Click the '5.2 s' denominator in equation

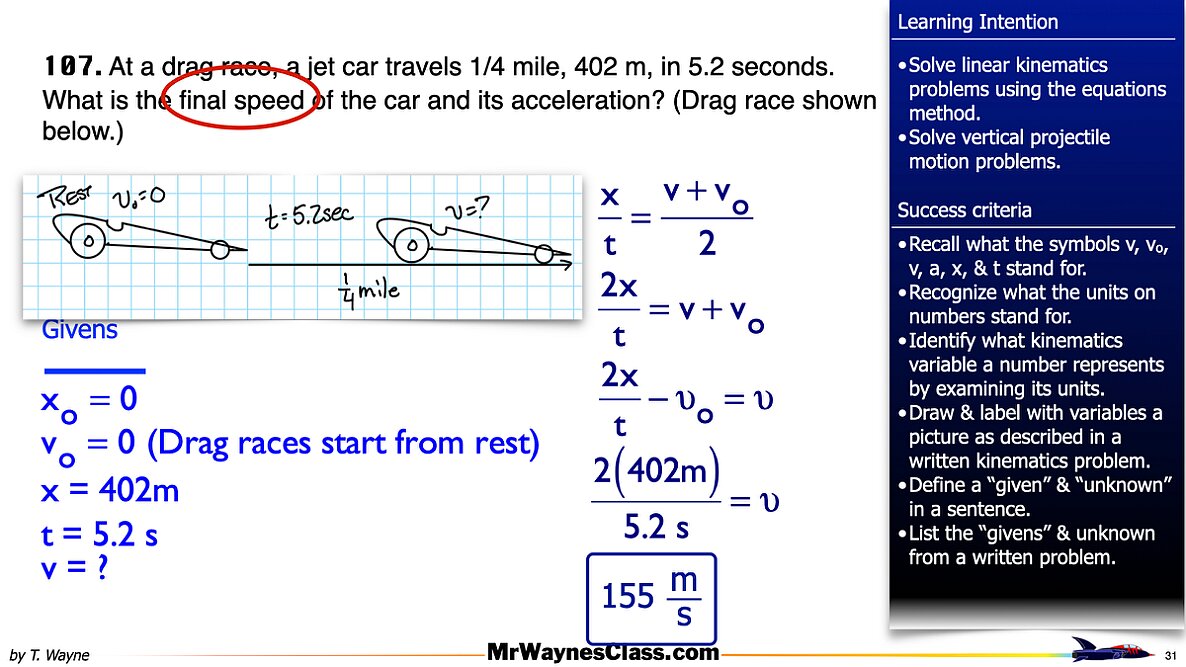pos(656,526)
